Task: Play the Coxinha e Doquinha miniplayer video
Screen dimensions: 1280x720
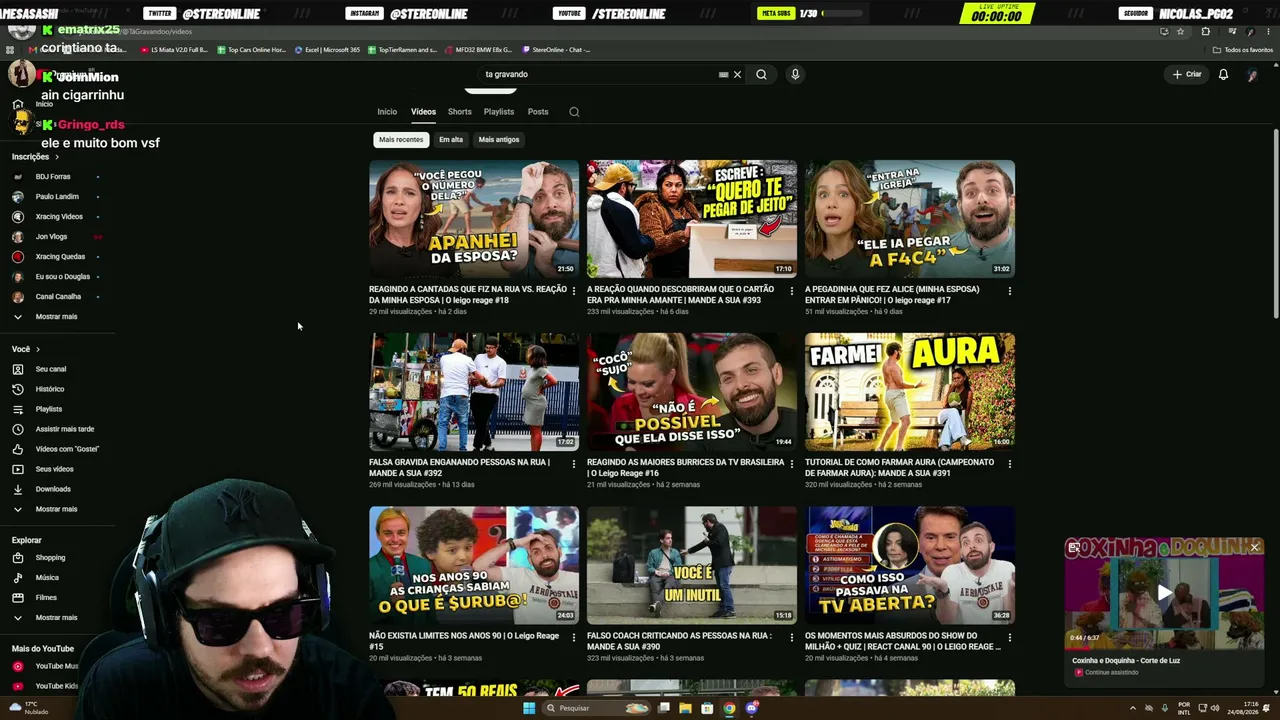Action: (x=1164, y=592)
